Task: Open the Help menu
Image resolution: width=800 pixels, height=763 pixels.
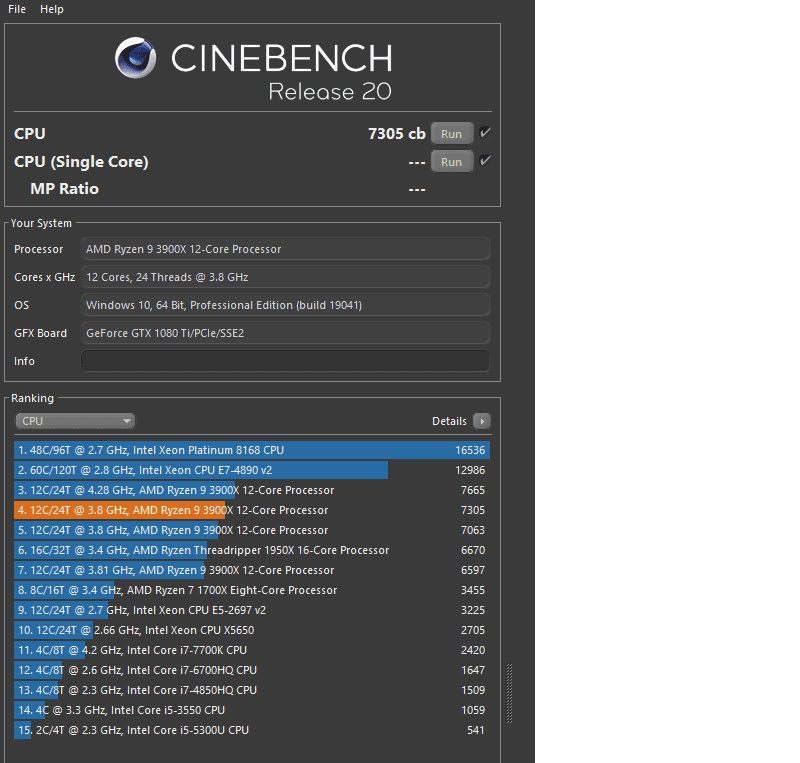Action: point(52,9)
